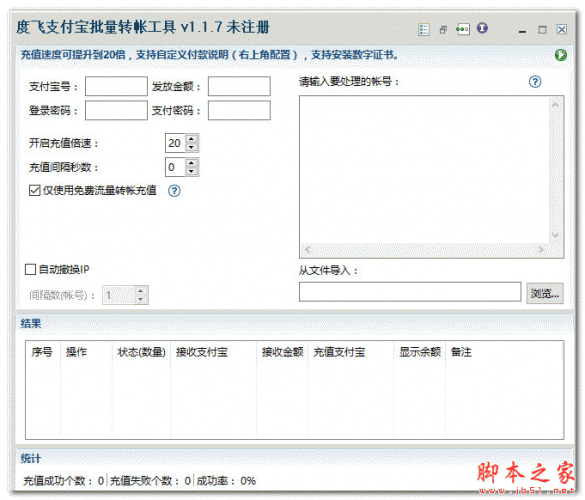Focus the 登录密码 input field
The height and width of the screenshot is (500, 585).
(116, 110)
